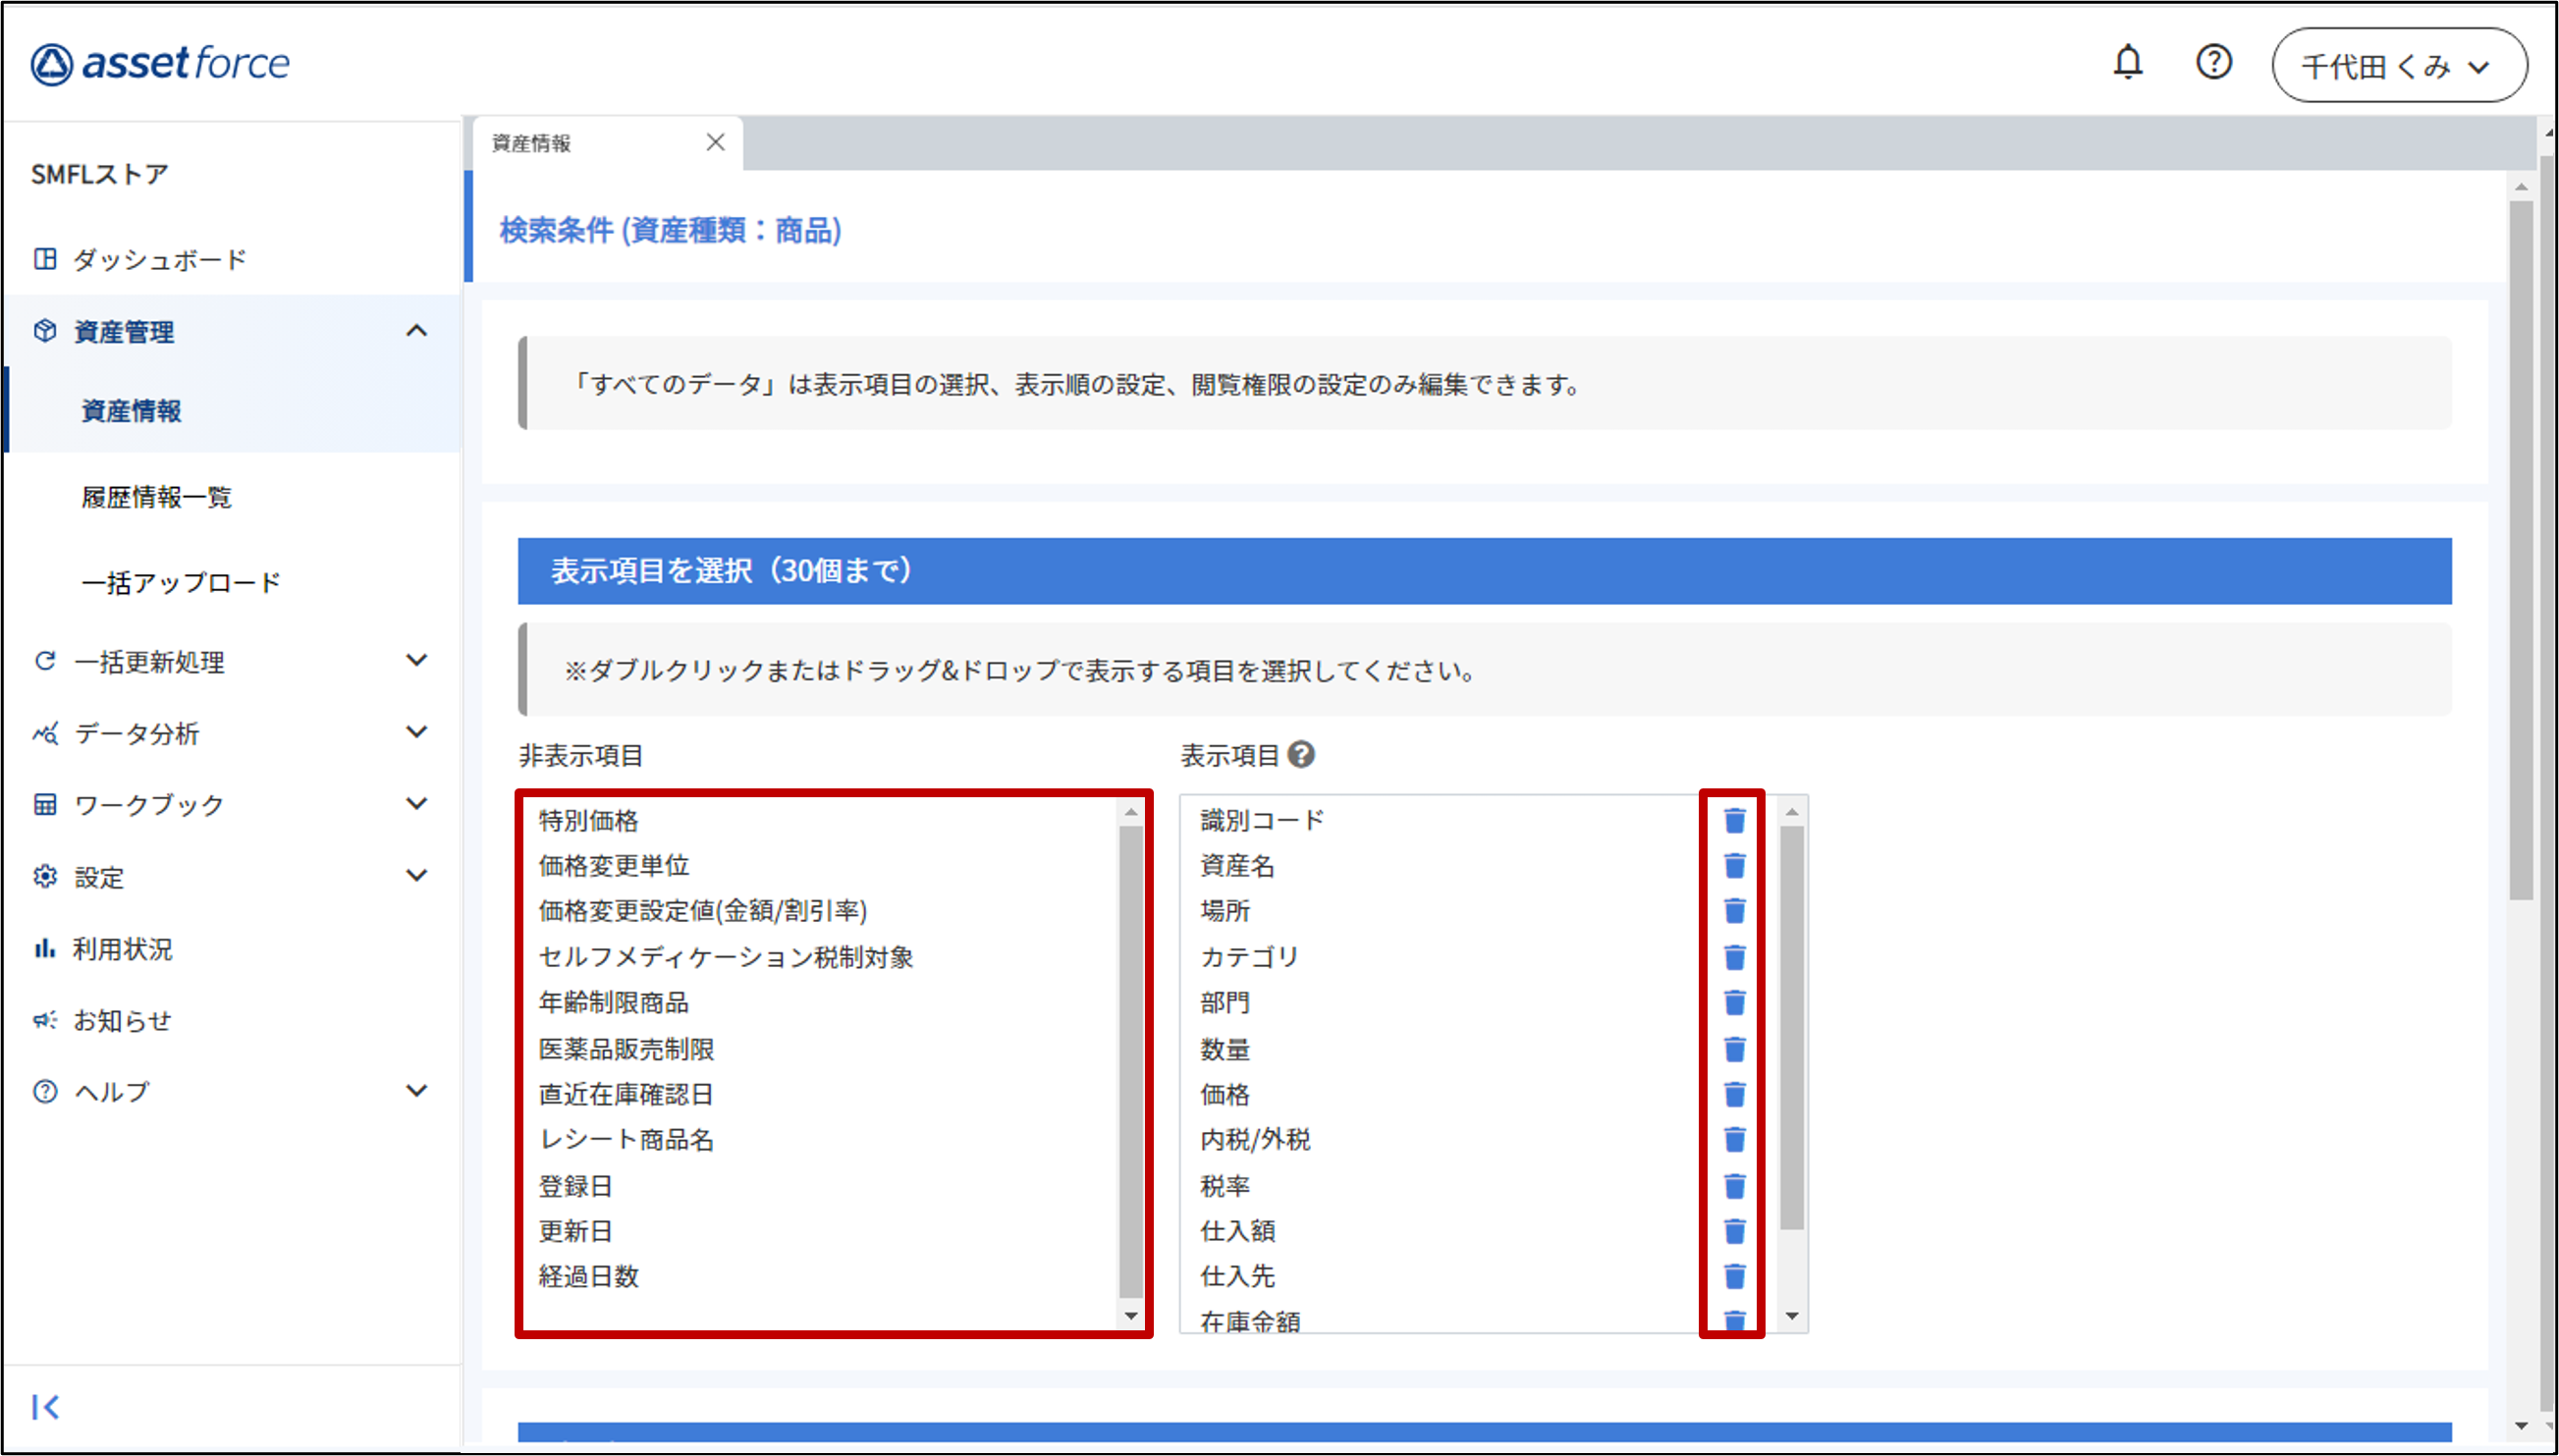Viewport: 2559px width, 1456px height.
Task: Open 一括アップロード page link
Action: coord(181,582)
